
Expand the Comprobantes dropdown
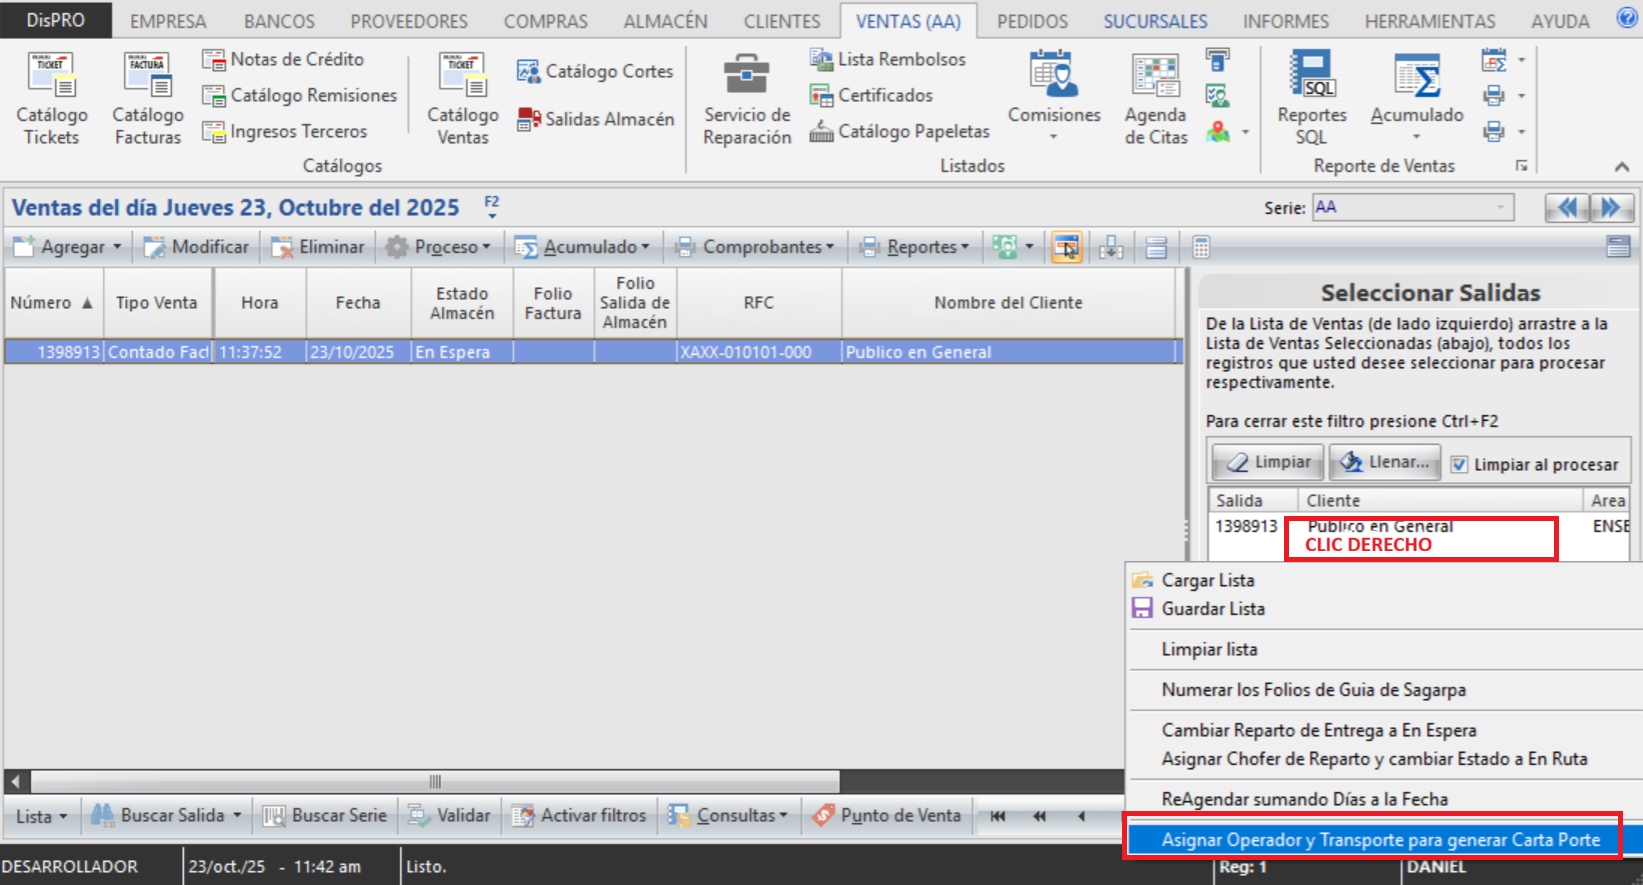(830, 247)
